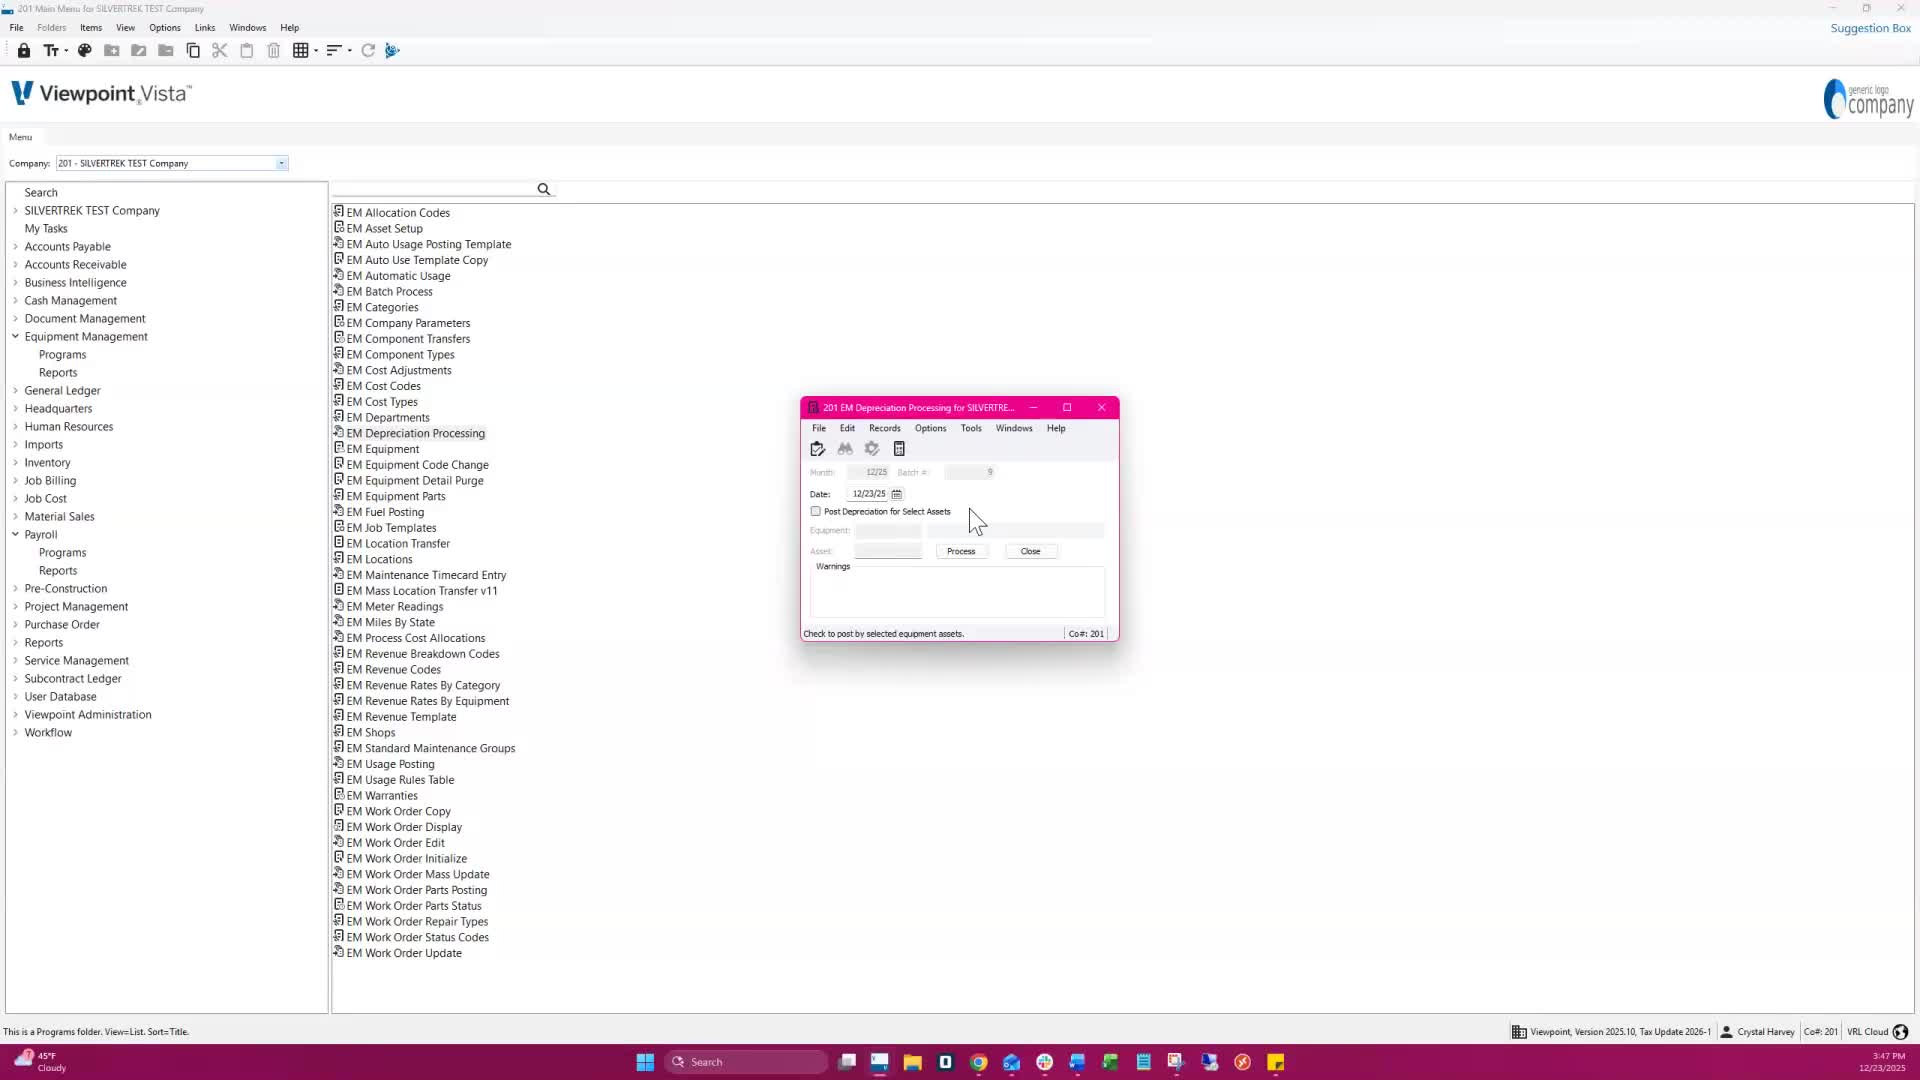Open the Company dropdown selector

(x=281, y=163)
